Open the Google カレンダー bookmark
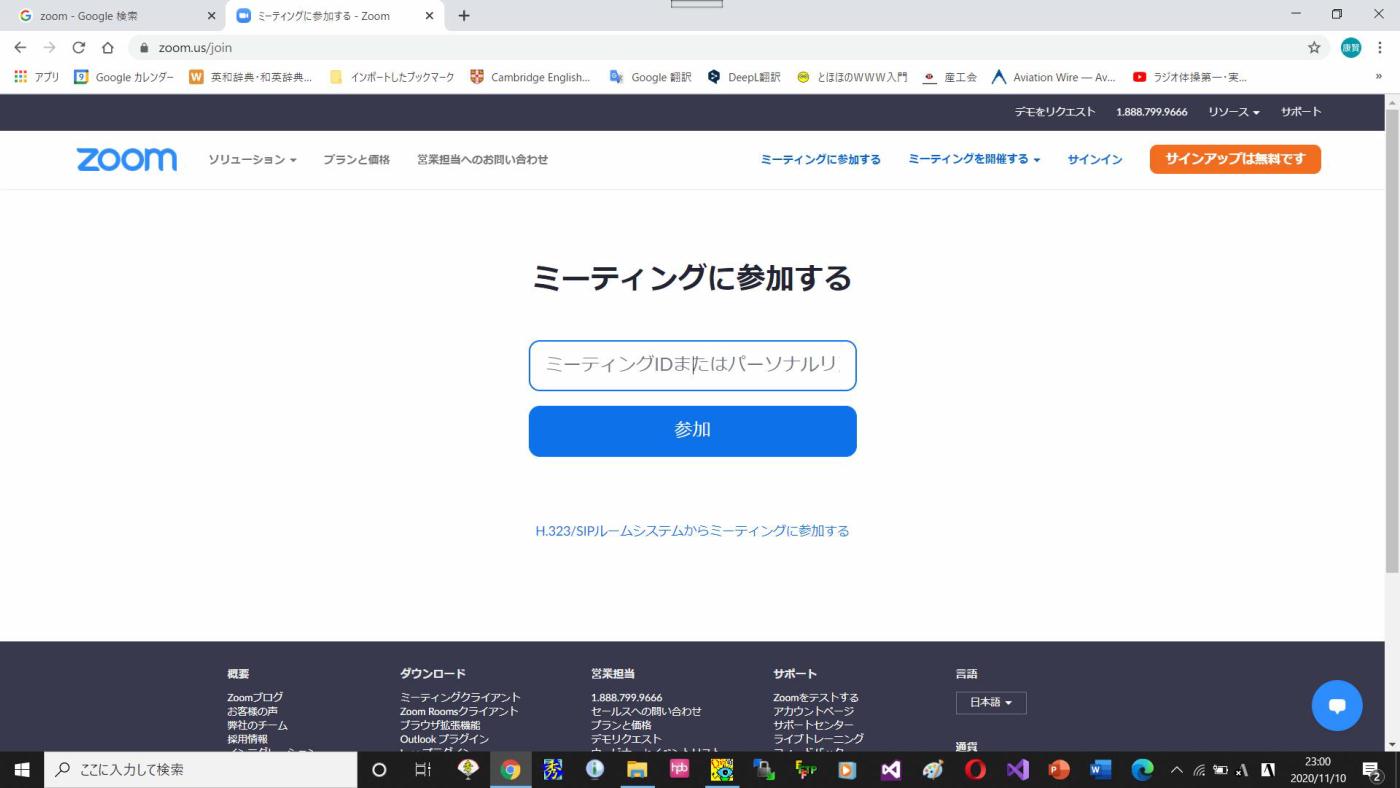This screenshot has height=788, width=1400. 124,77
